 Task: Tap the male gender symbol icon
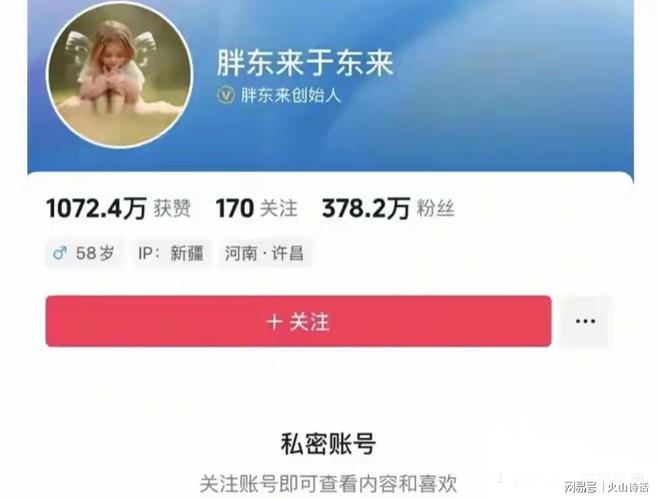pos(59,253)
